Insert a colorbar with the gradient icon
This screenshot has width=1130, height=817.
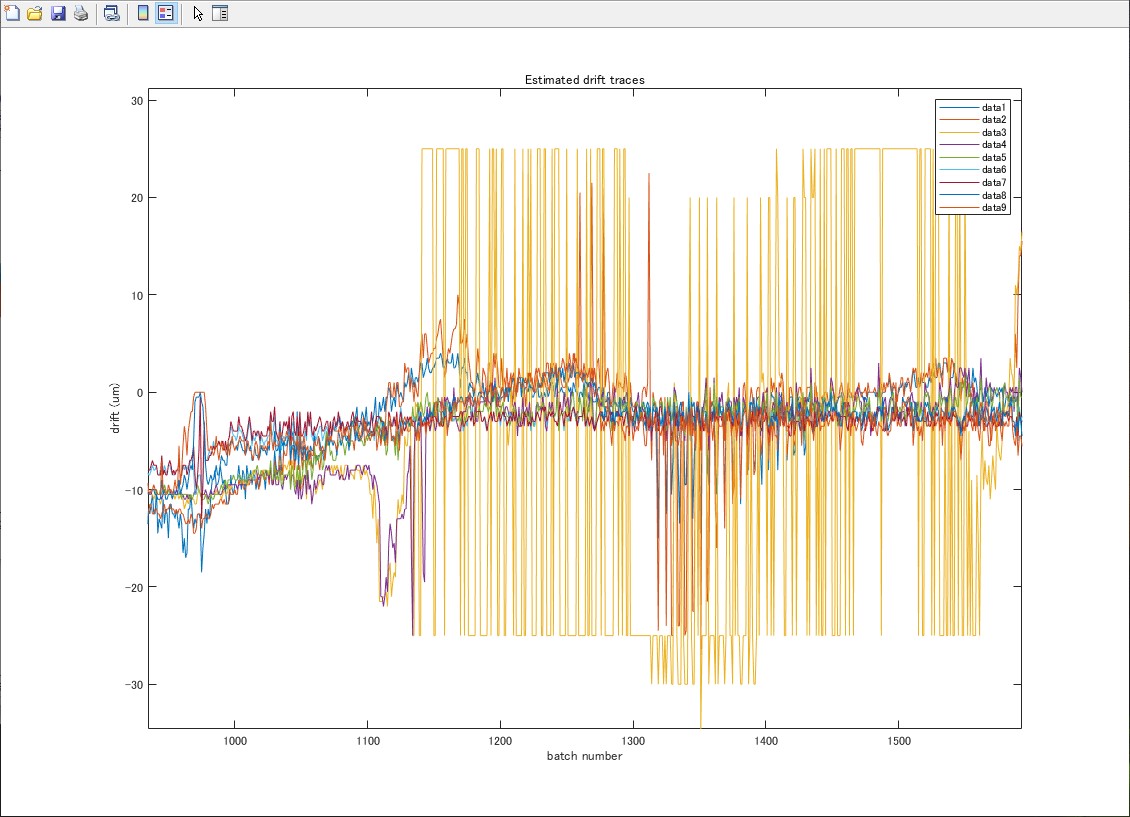[x=143, y=13]
